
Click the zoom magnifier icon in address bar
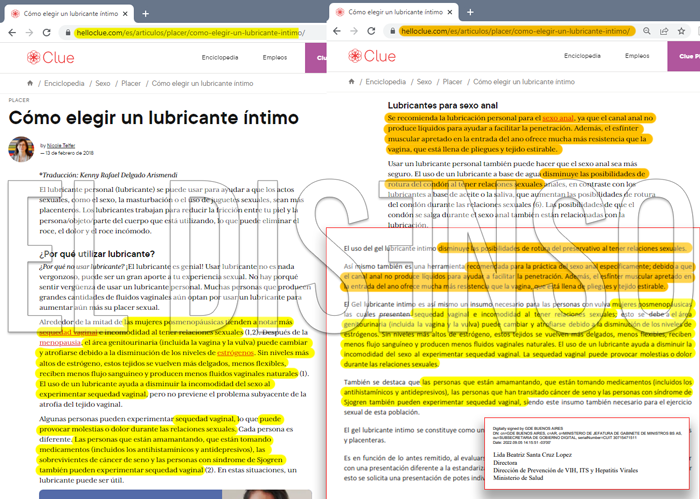point(646,31)
